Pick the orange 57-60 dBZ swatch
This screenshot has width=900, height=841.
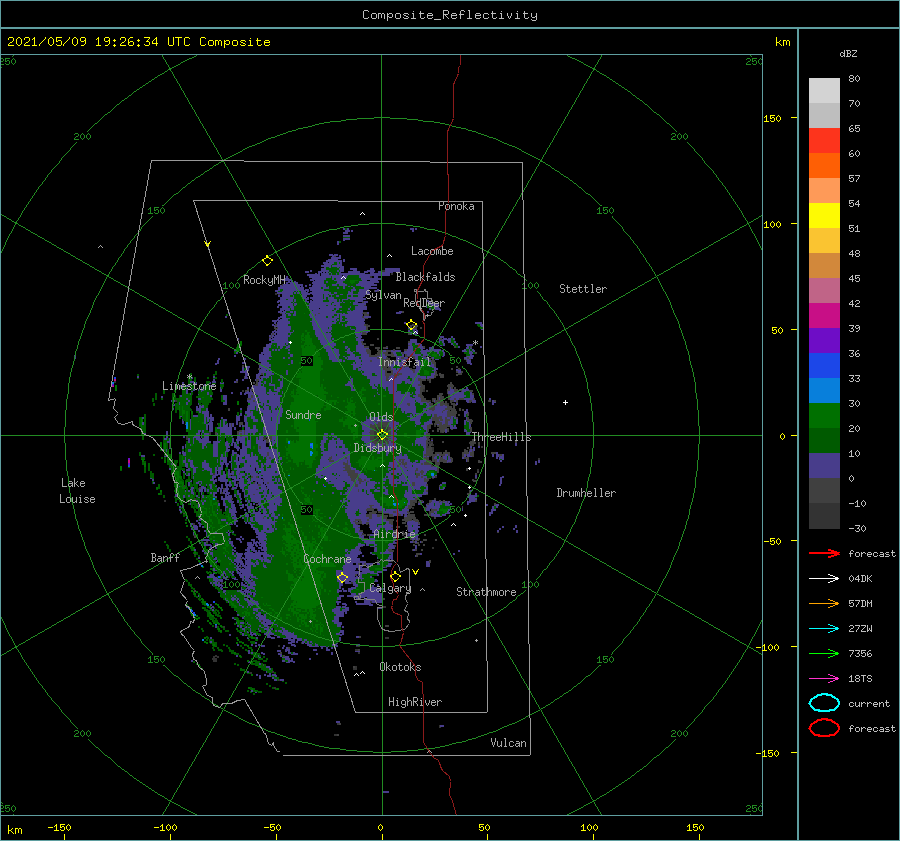point(824,165)
